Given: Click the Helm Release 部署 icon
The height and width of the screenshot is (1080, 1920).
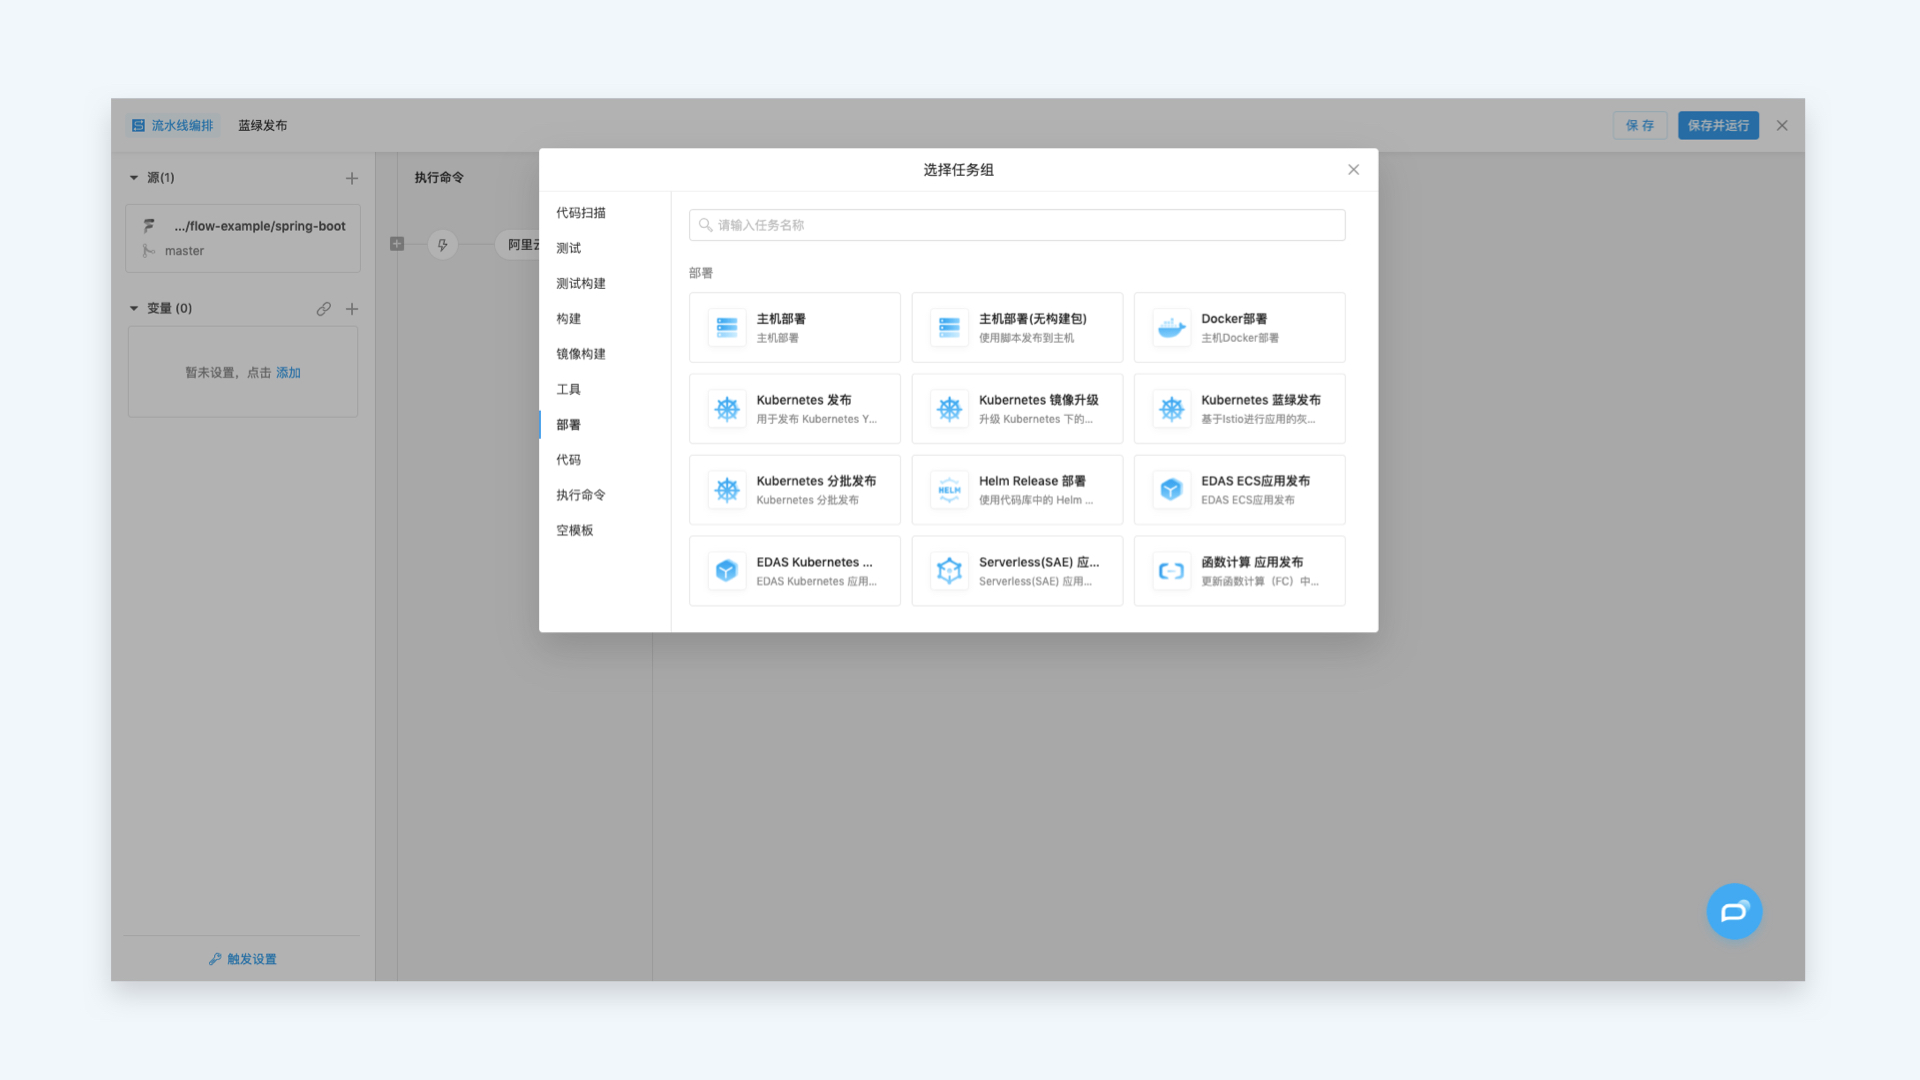Looking at the screenshot, I should [949, 489].
